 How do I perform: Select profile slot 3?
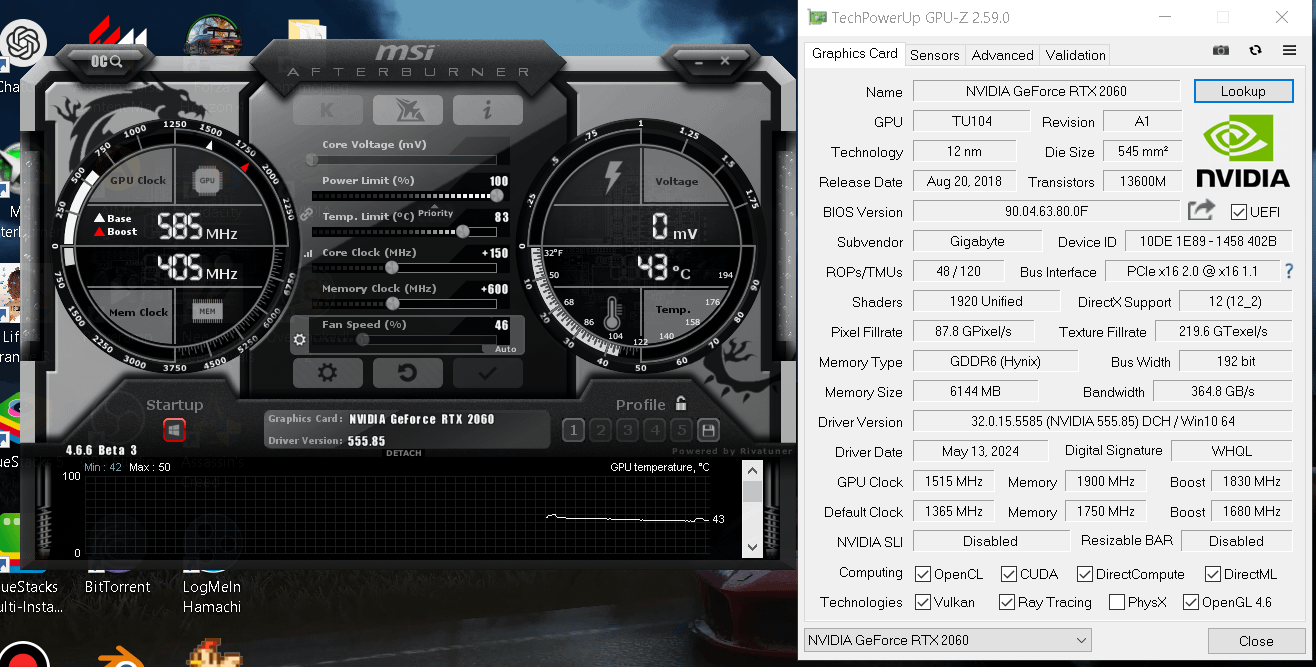pos(627,431)
